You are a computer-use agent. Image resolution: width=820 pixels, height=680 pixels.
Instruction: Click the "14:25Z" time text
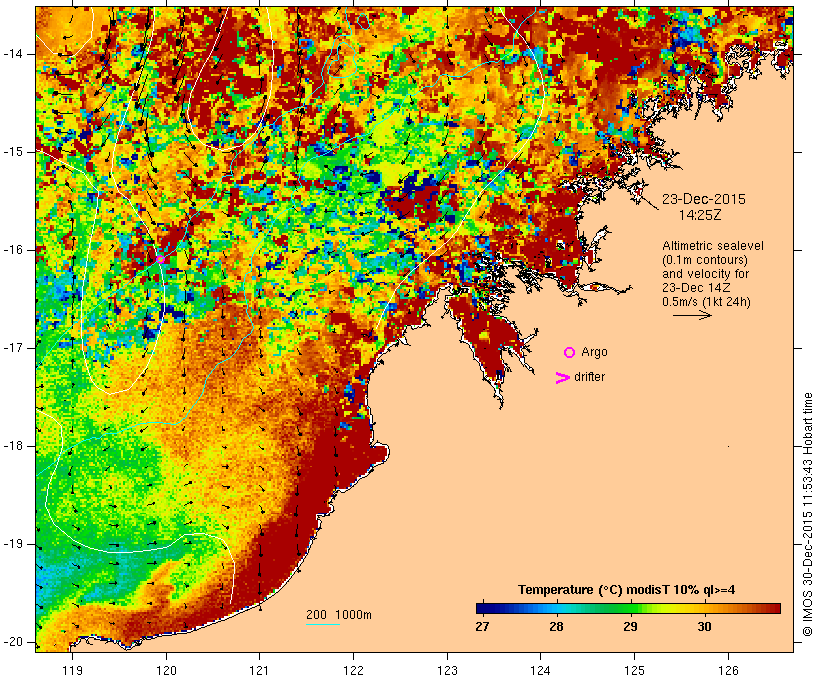coord(700,215)
